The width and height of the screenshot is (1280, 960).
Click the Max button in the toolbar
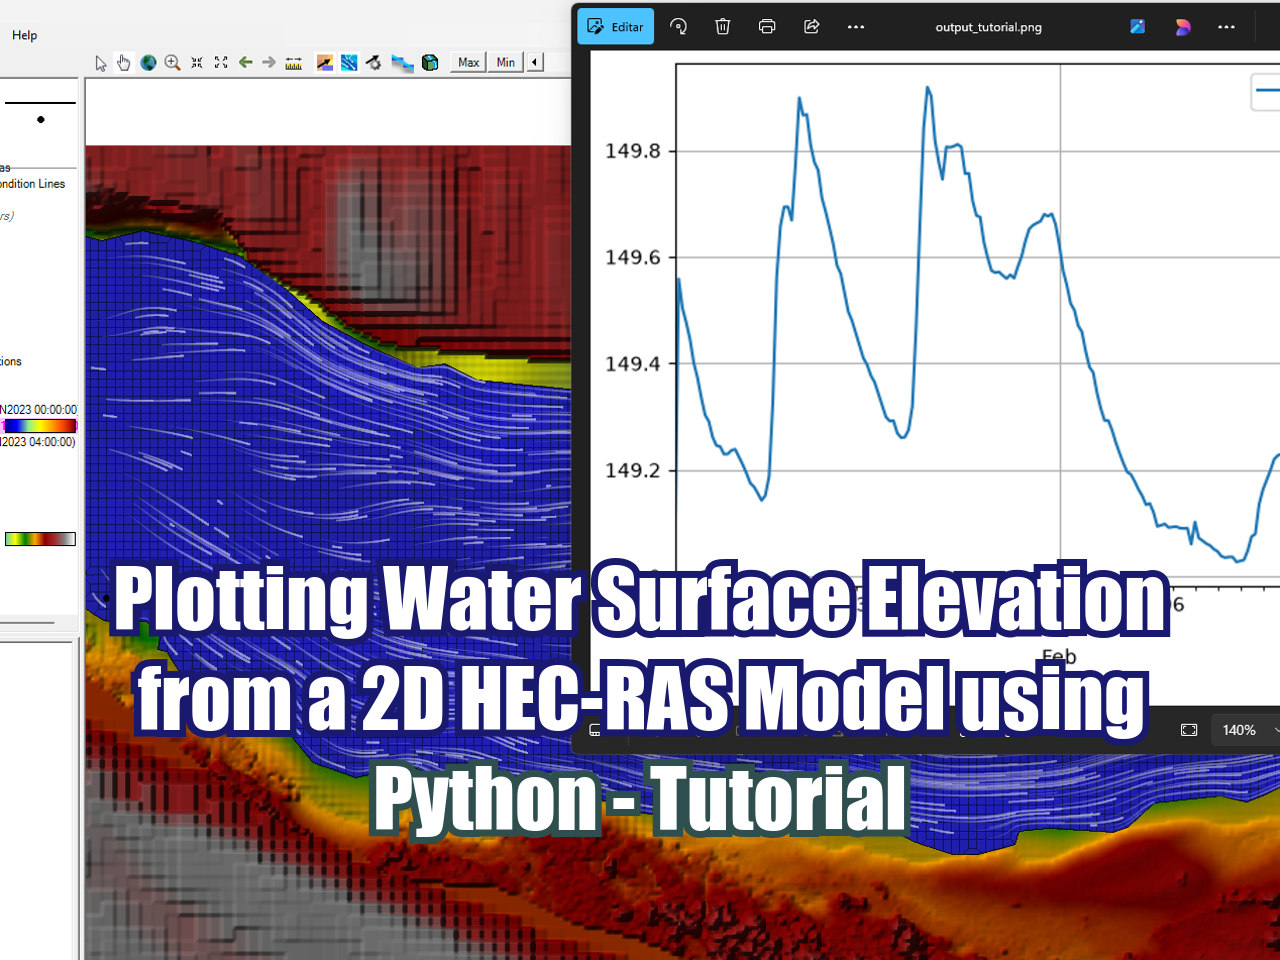click(468, 62)
